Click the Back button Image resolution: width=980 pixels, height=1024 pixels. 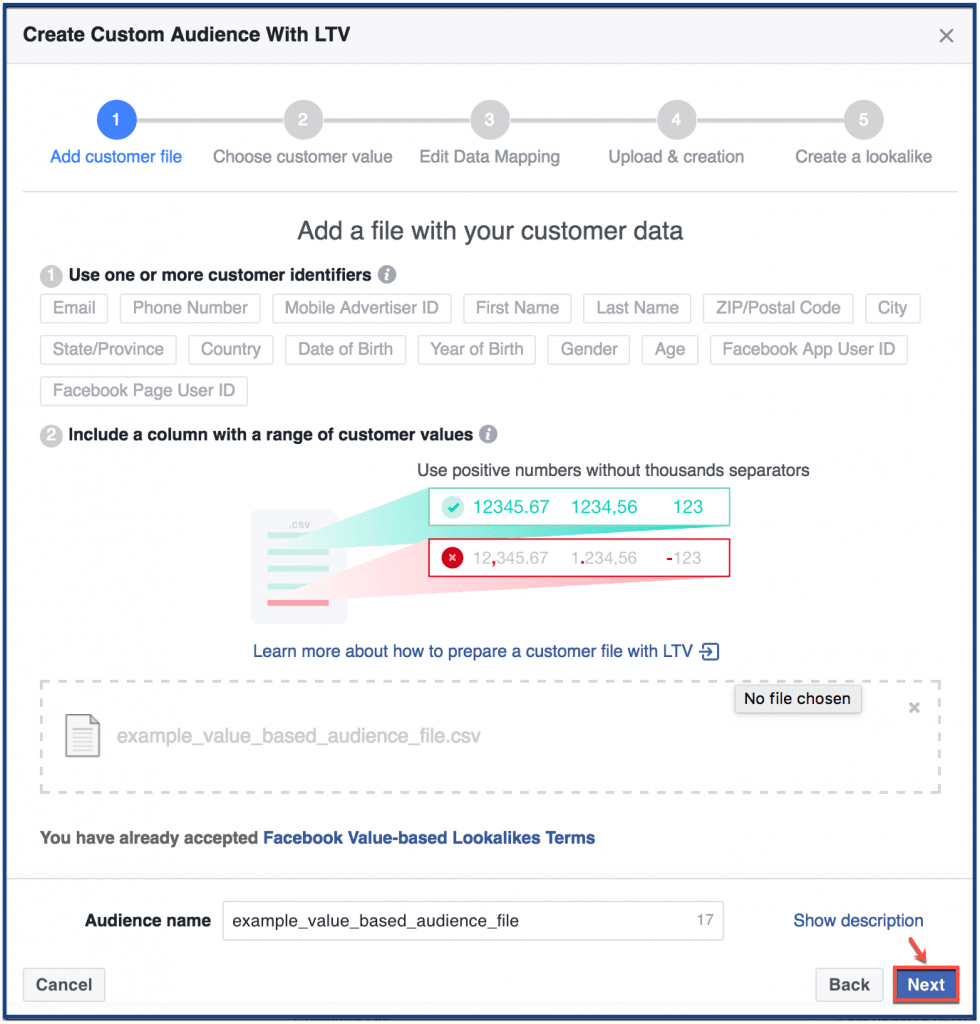pos(849,984)
